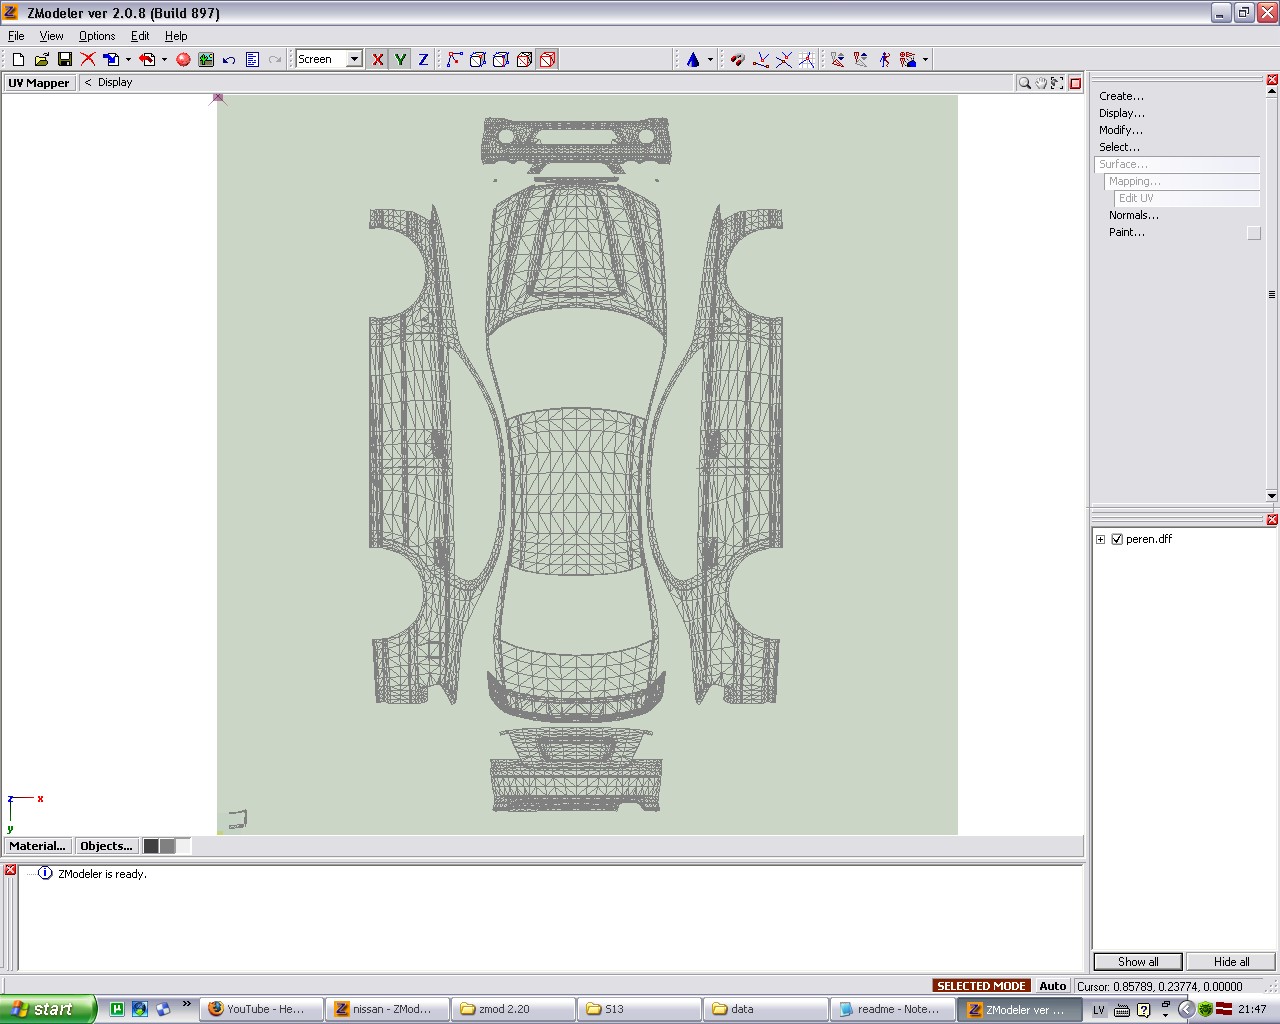Open the UV Mapper view dropdown
The width and height of the screenshot is (1280, 1024).
tap(39, 83)
